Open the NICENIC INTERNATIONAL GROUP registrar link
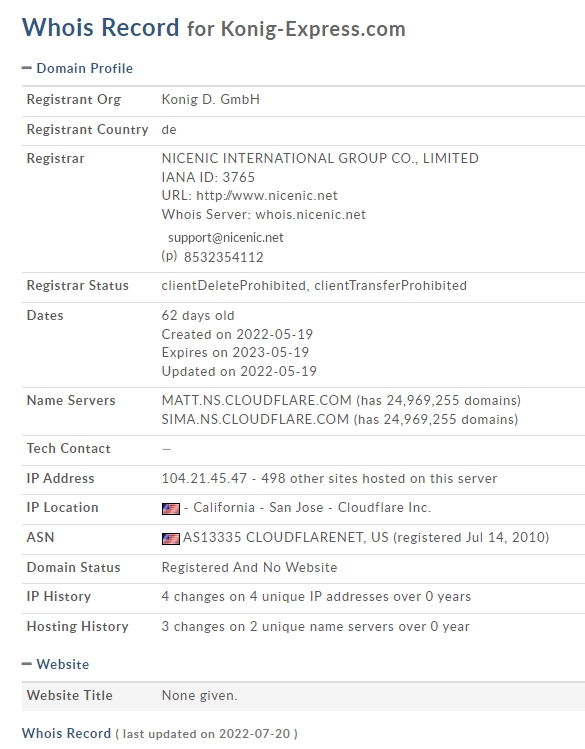585x749 pixels. tap(320, 158)
